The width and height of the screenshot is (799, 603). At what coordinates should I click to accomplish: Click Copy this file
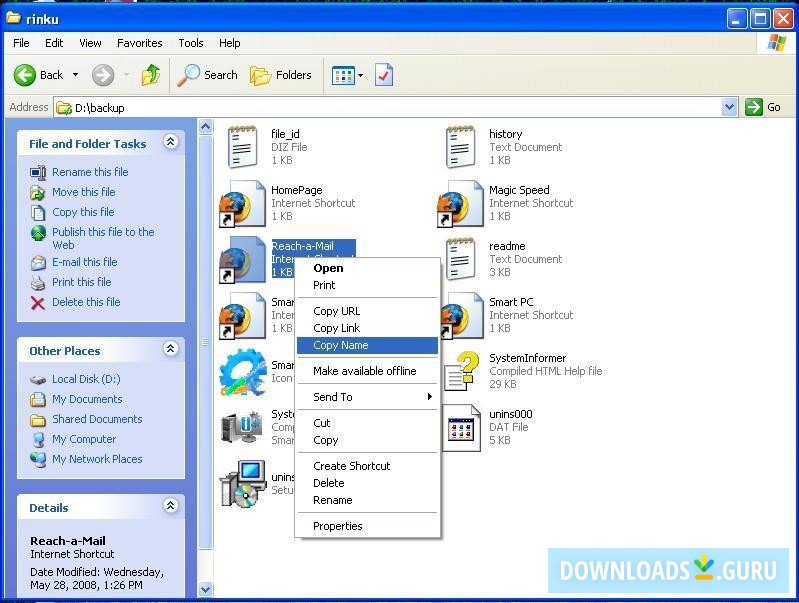(x=83, y=212)
